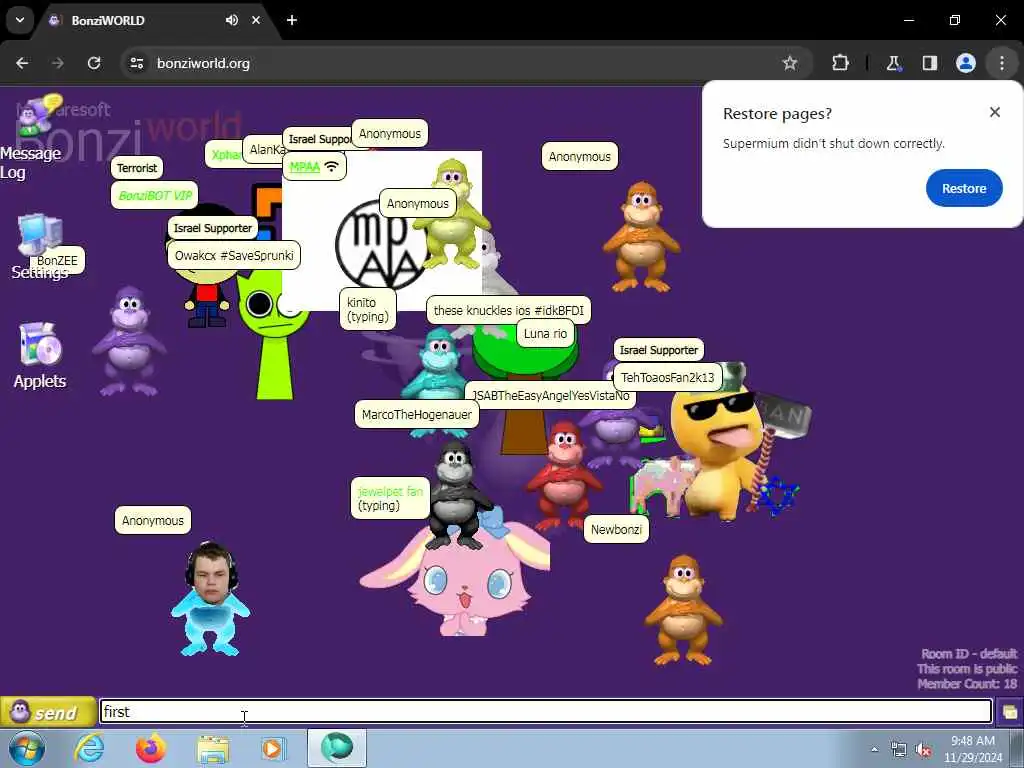Expand the tab search dropdown
Screen dimensions: 1024x768
pos(20,20)
